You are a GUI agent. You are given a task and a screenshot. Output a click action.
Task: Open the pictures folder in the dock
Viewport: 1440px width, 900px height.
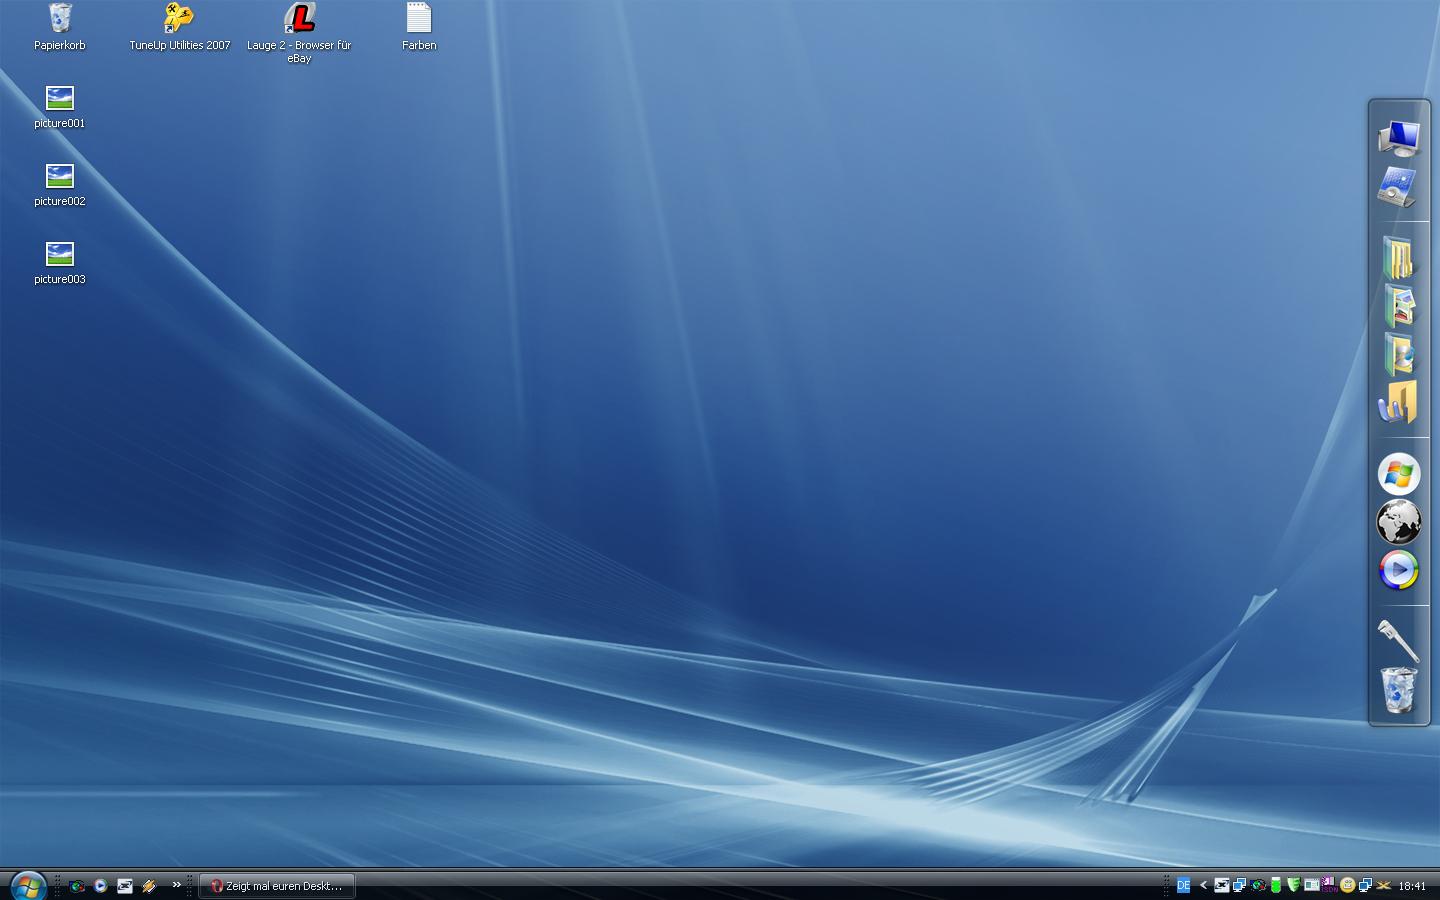click(x=1399, y=306)
